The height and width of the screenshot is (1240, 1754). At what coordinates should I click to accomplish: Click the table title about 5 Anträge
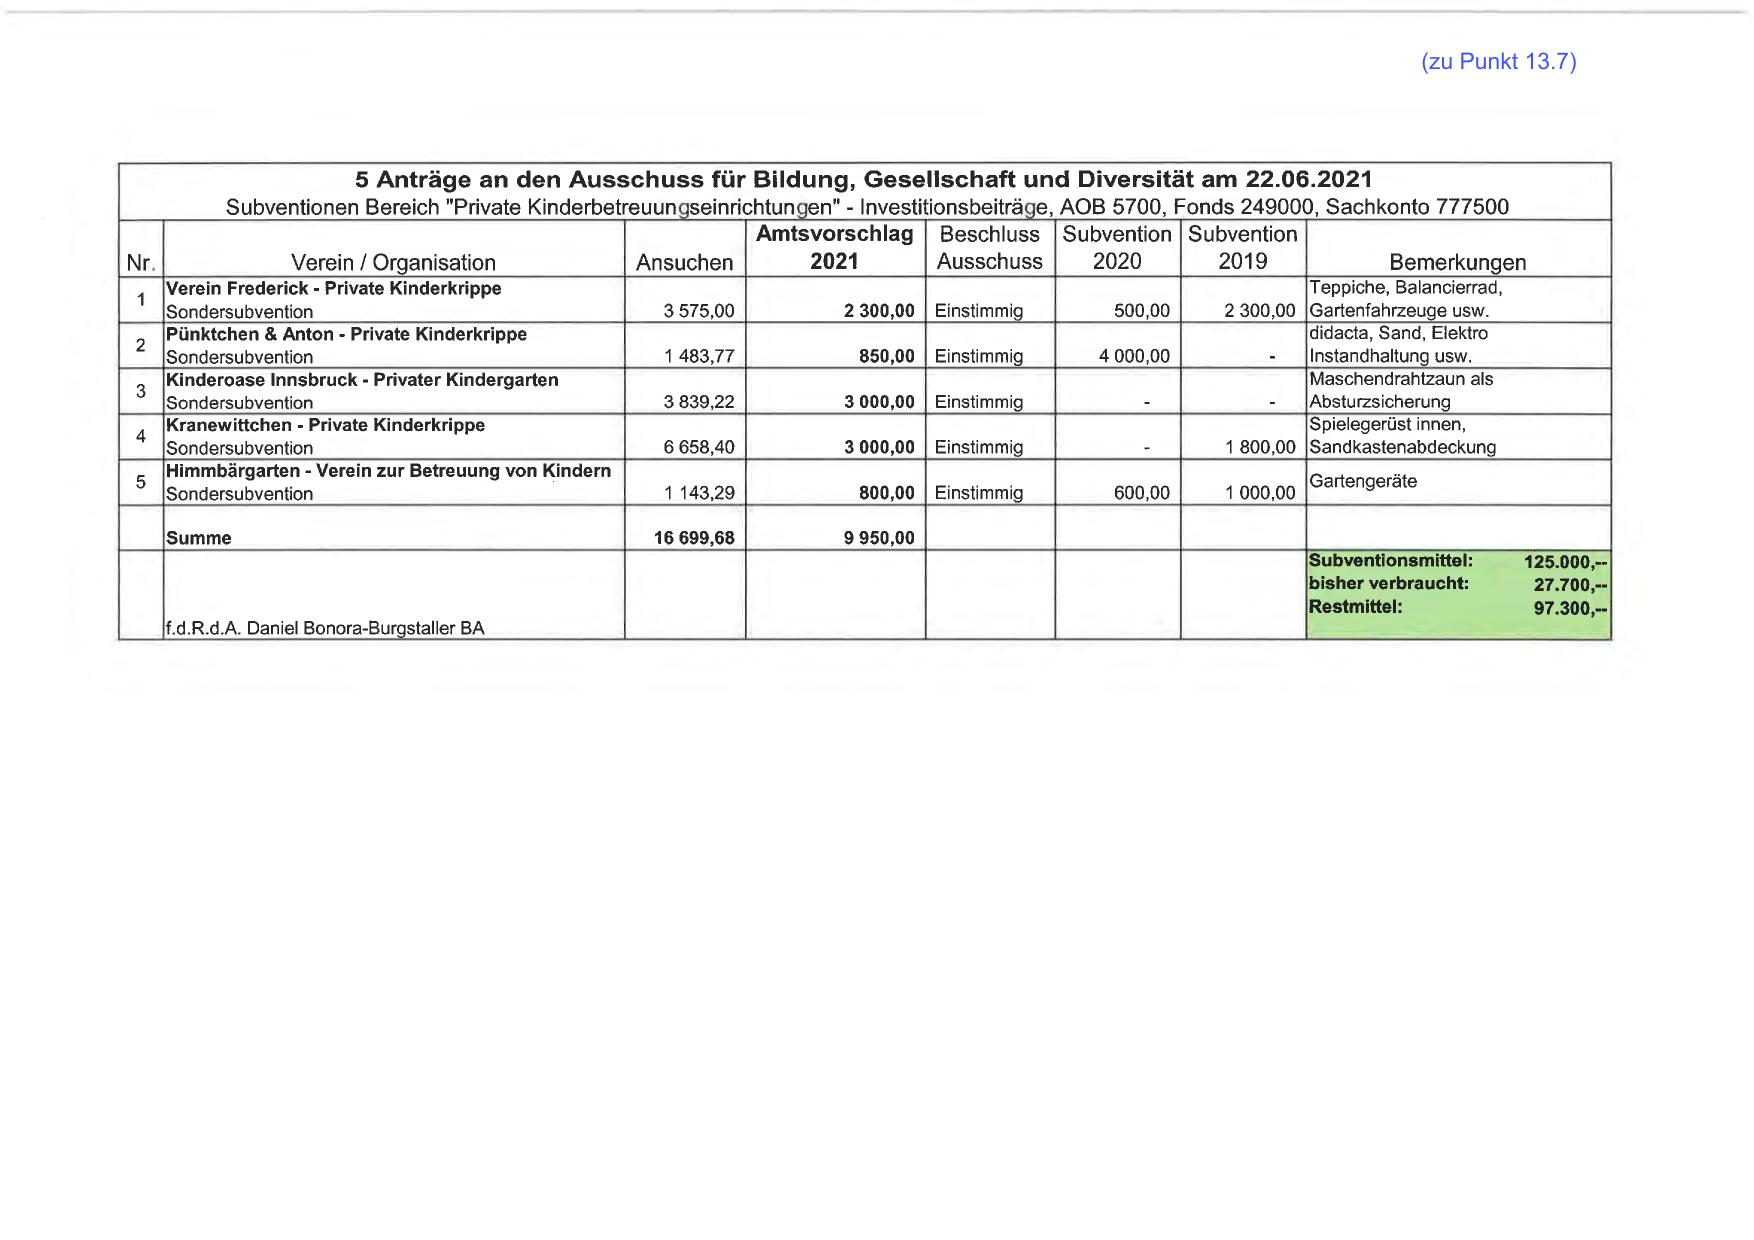[x=863, y=180]
